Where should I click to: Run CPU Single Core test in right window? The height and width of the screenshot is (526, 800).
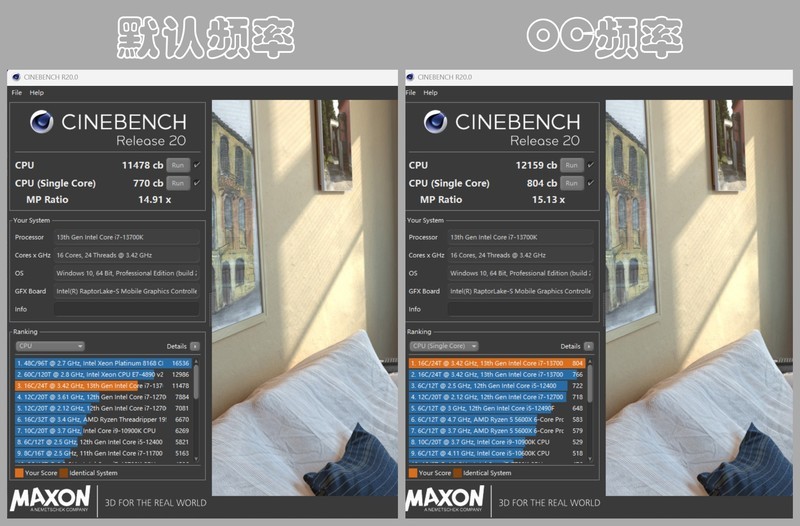572,183
